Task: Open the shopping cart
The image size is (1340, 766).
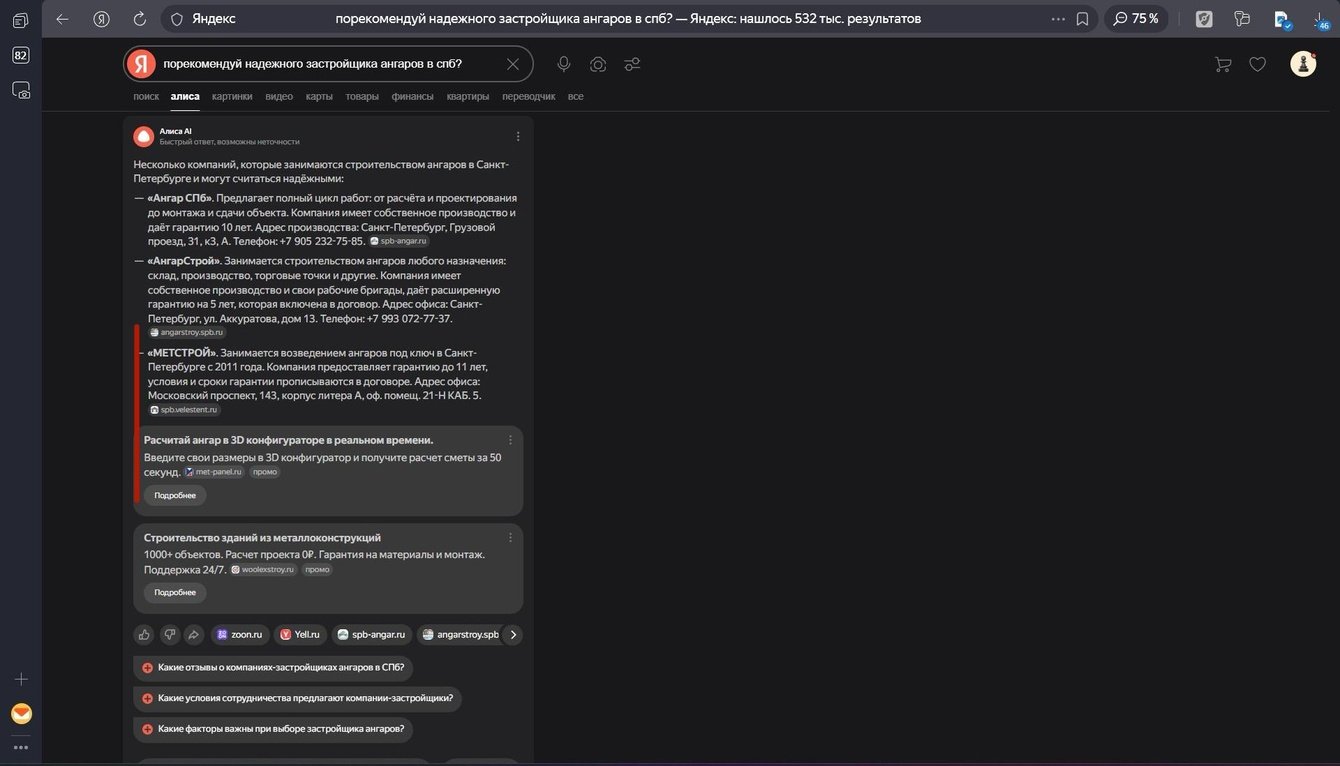Action: [1222, 64]
